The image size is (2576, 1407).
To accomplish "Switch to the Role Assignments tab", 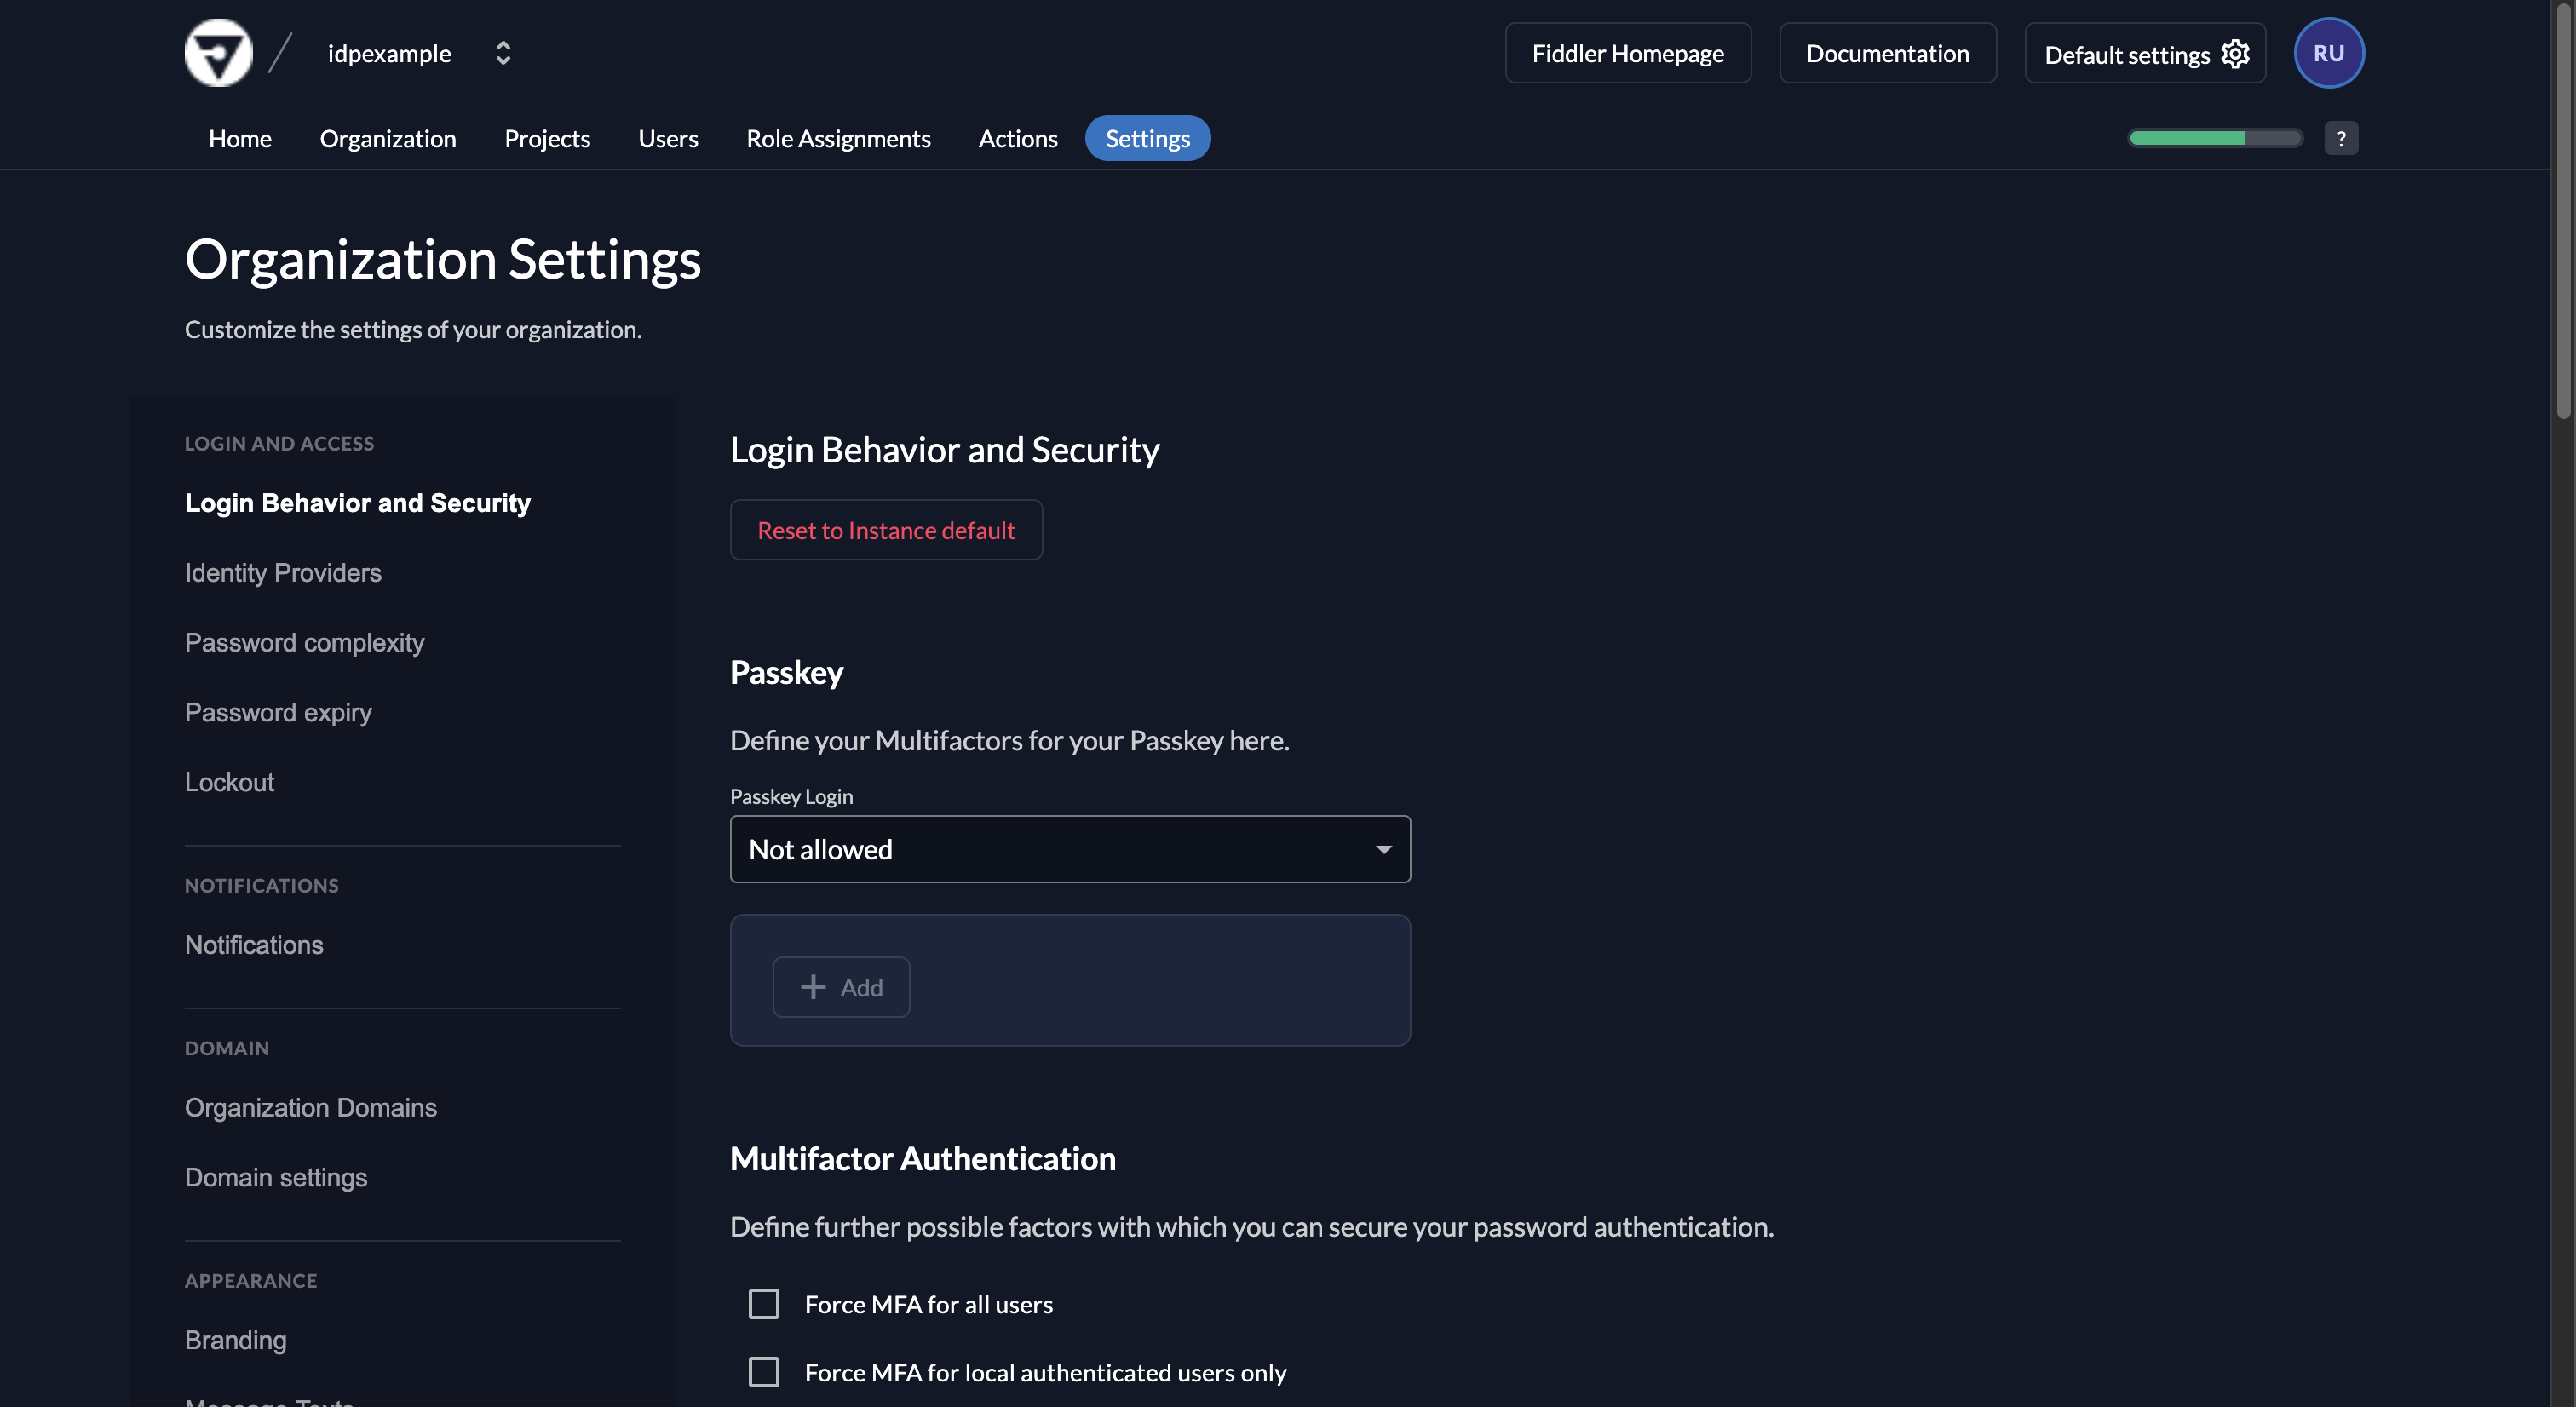I will (x=838, y=138).
